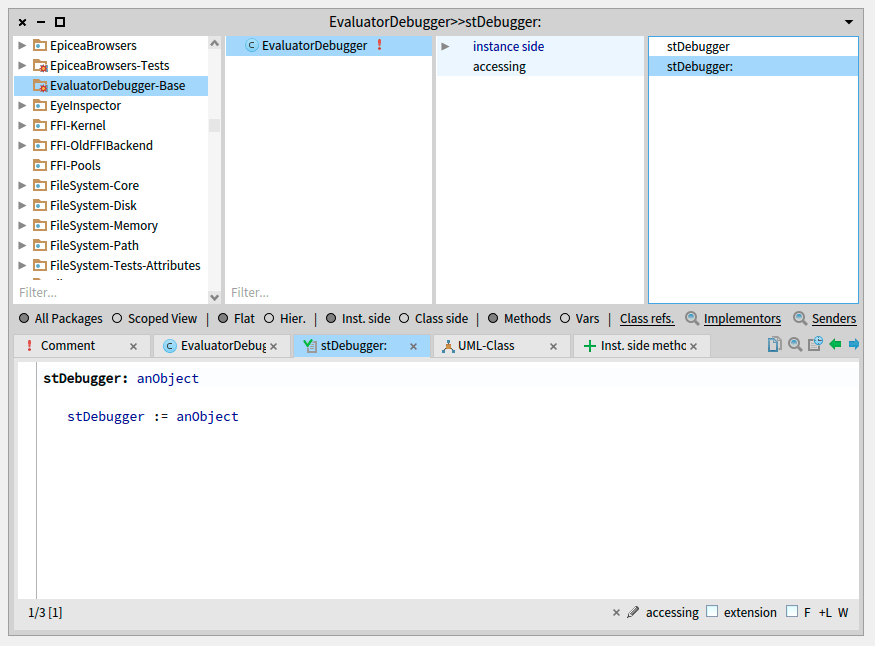This screenshot has width=875, height=646.
Task: Navigate forward with the blue right arrow
Action: pos(853,345)
